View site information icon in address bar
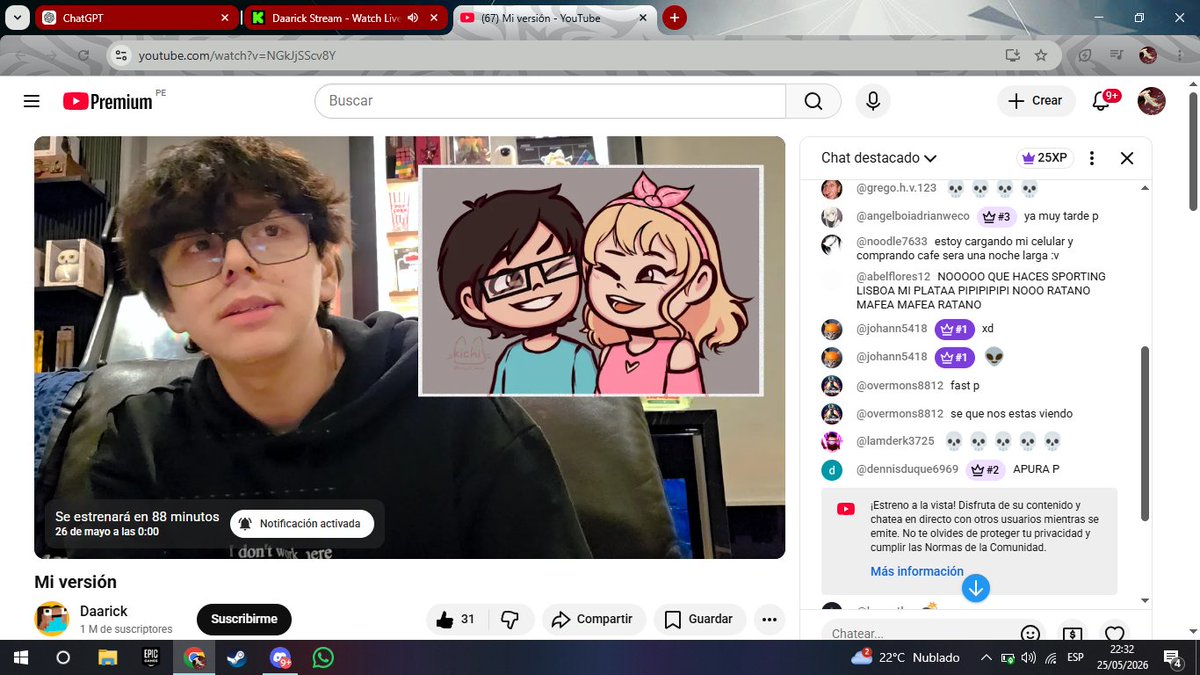Image resolution: width=1200 pixels, height=675 pixels. tap(121, 55)
